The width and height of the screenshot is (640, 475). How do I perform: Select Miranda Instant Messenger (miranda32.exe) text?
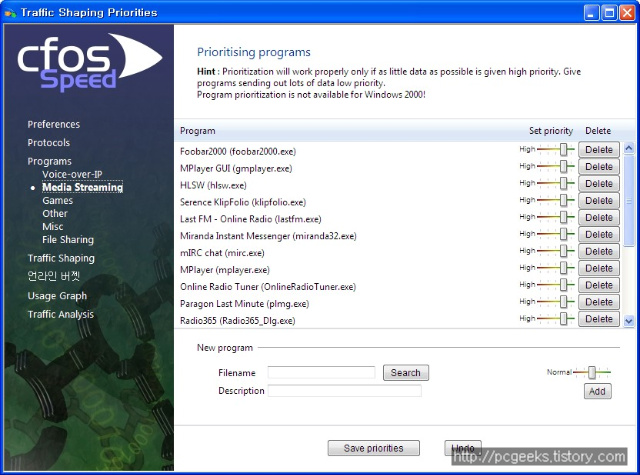click(268, 236)
